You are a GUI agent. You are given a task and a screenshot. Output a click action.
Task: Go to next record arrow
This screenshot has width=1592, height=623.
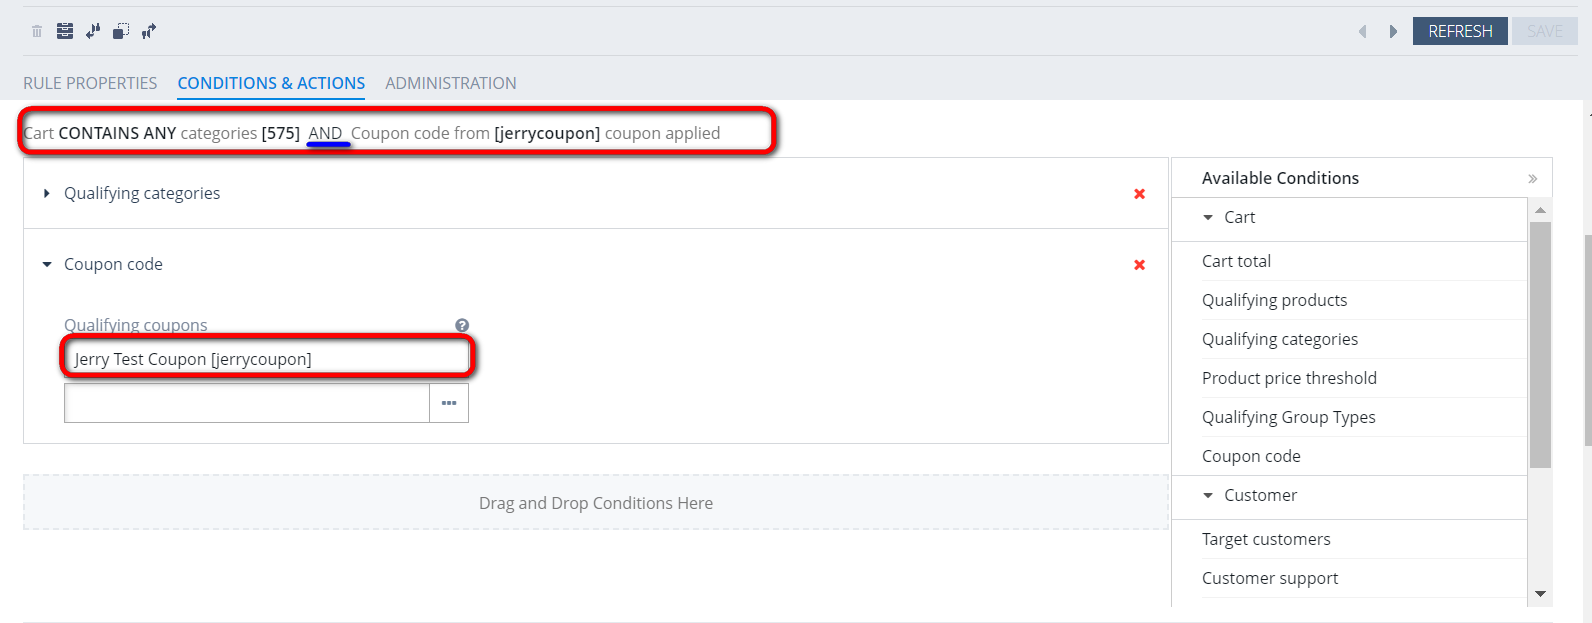(1393, 32)
